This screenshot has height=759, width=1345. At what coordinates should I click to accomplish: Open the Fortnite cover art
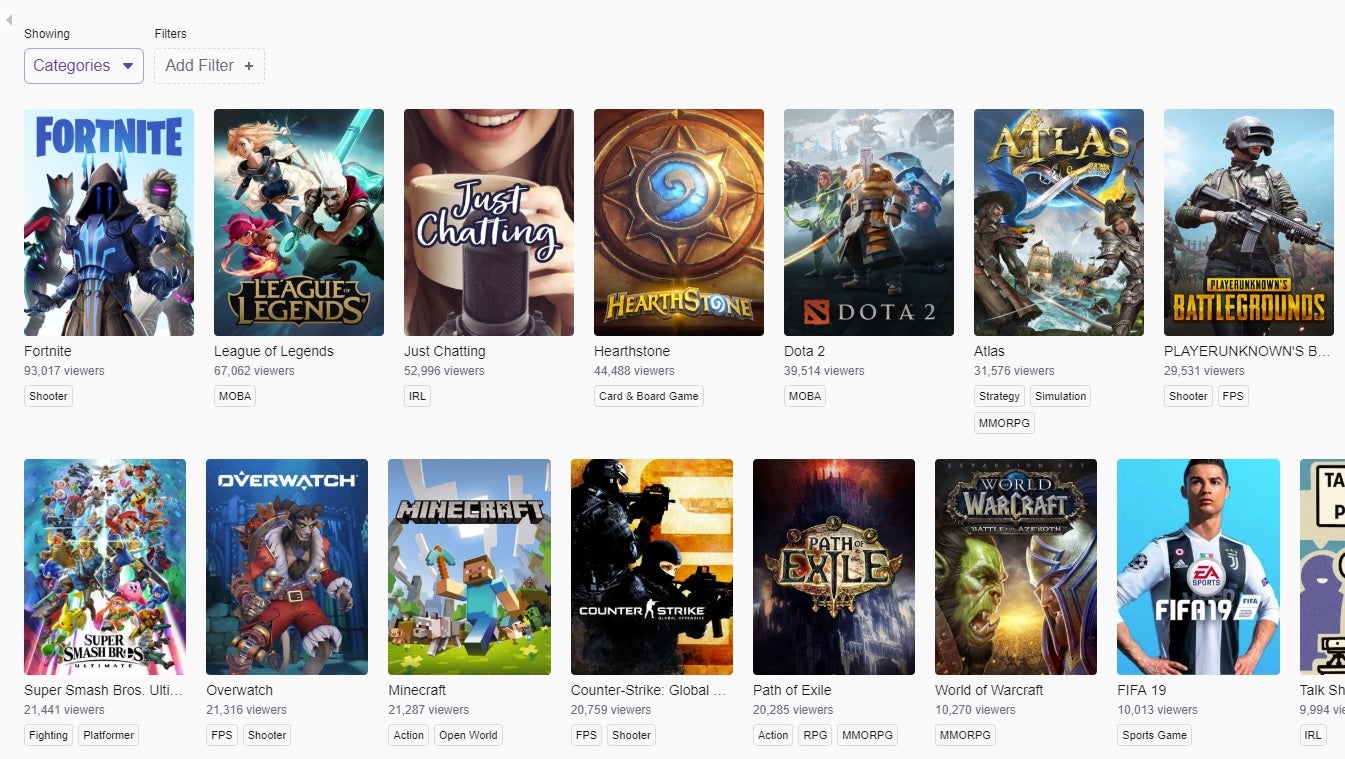(x=109, y=222)
